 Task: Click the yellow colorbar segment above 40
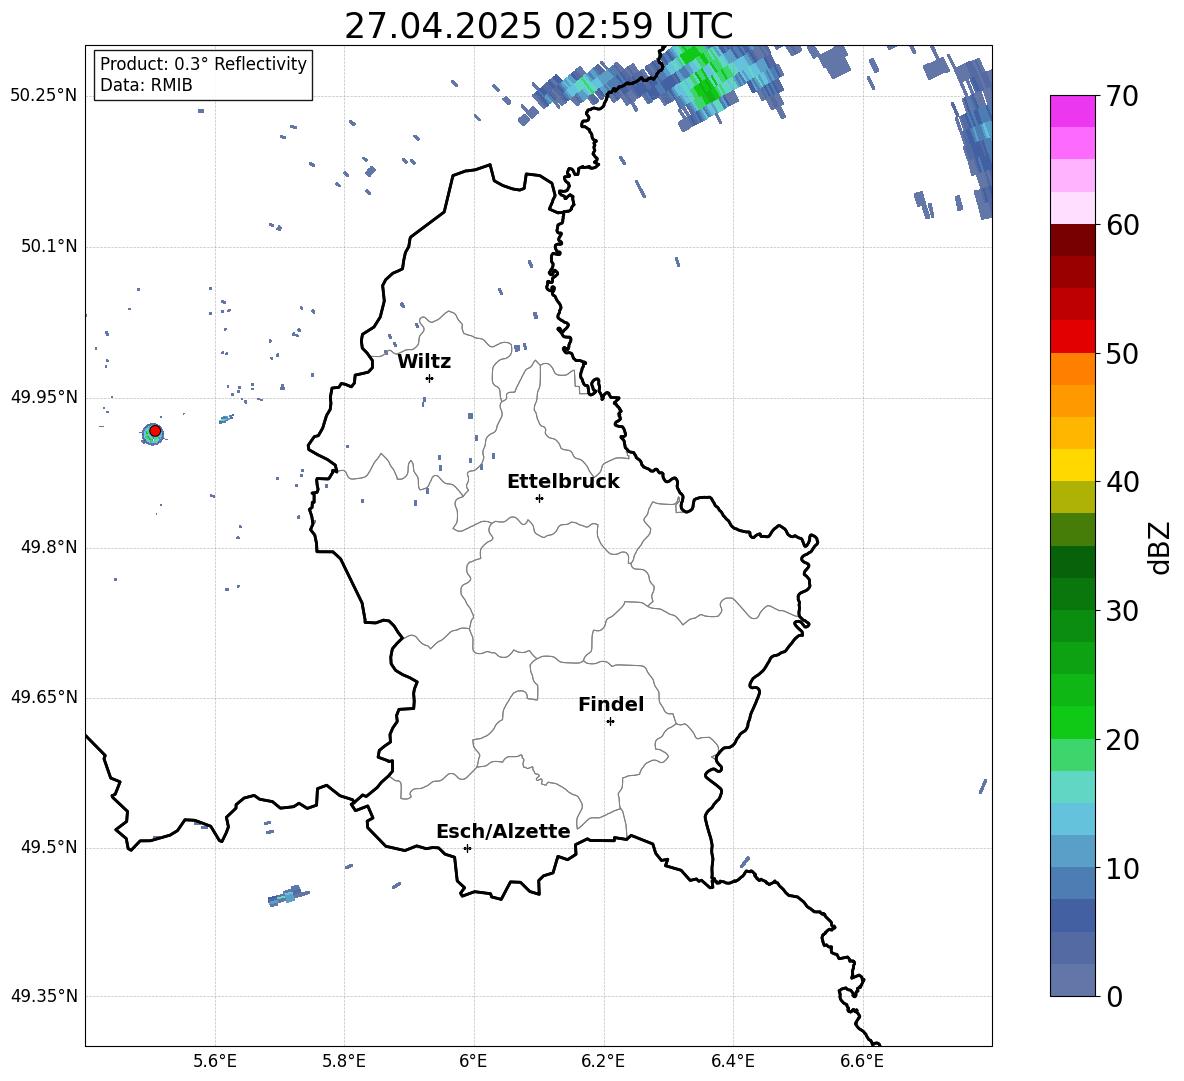(1072, 465)
